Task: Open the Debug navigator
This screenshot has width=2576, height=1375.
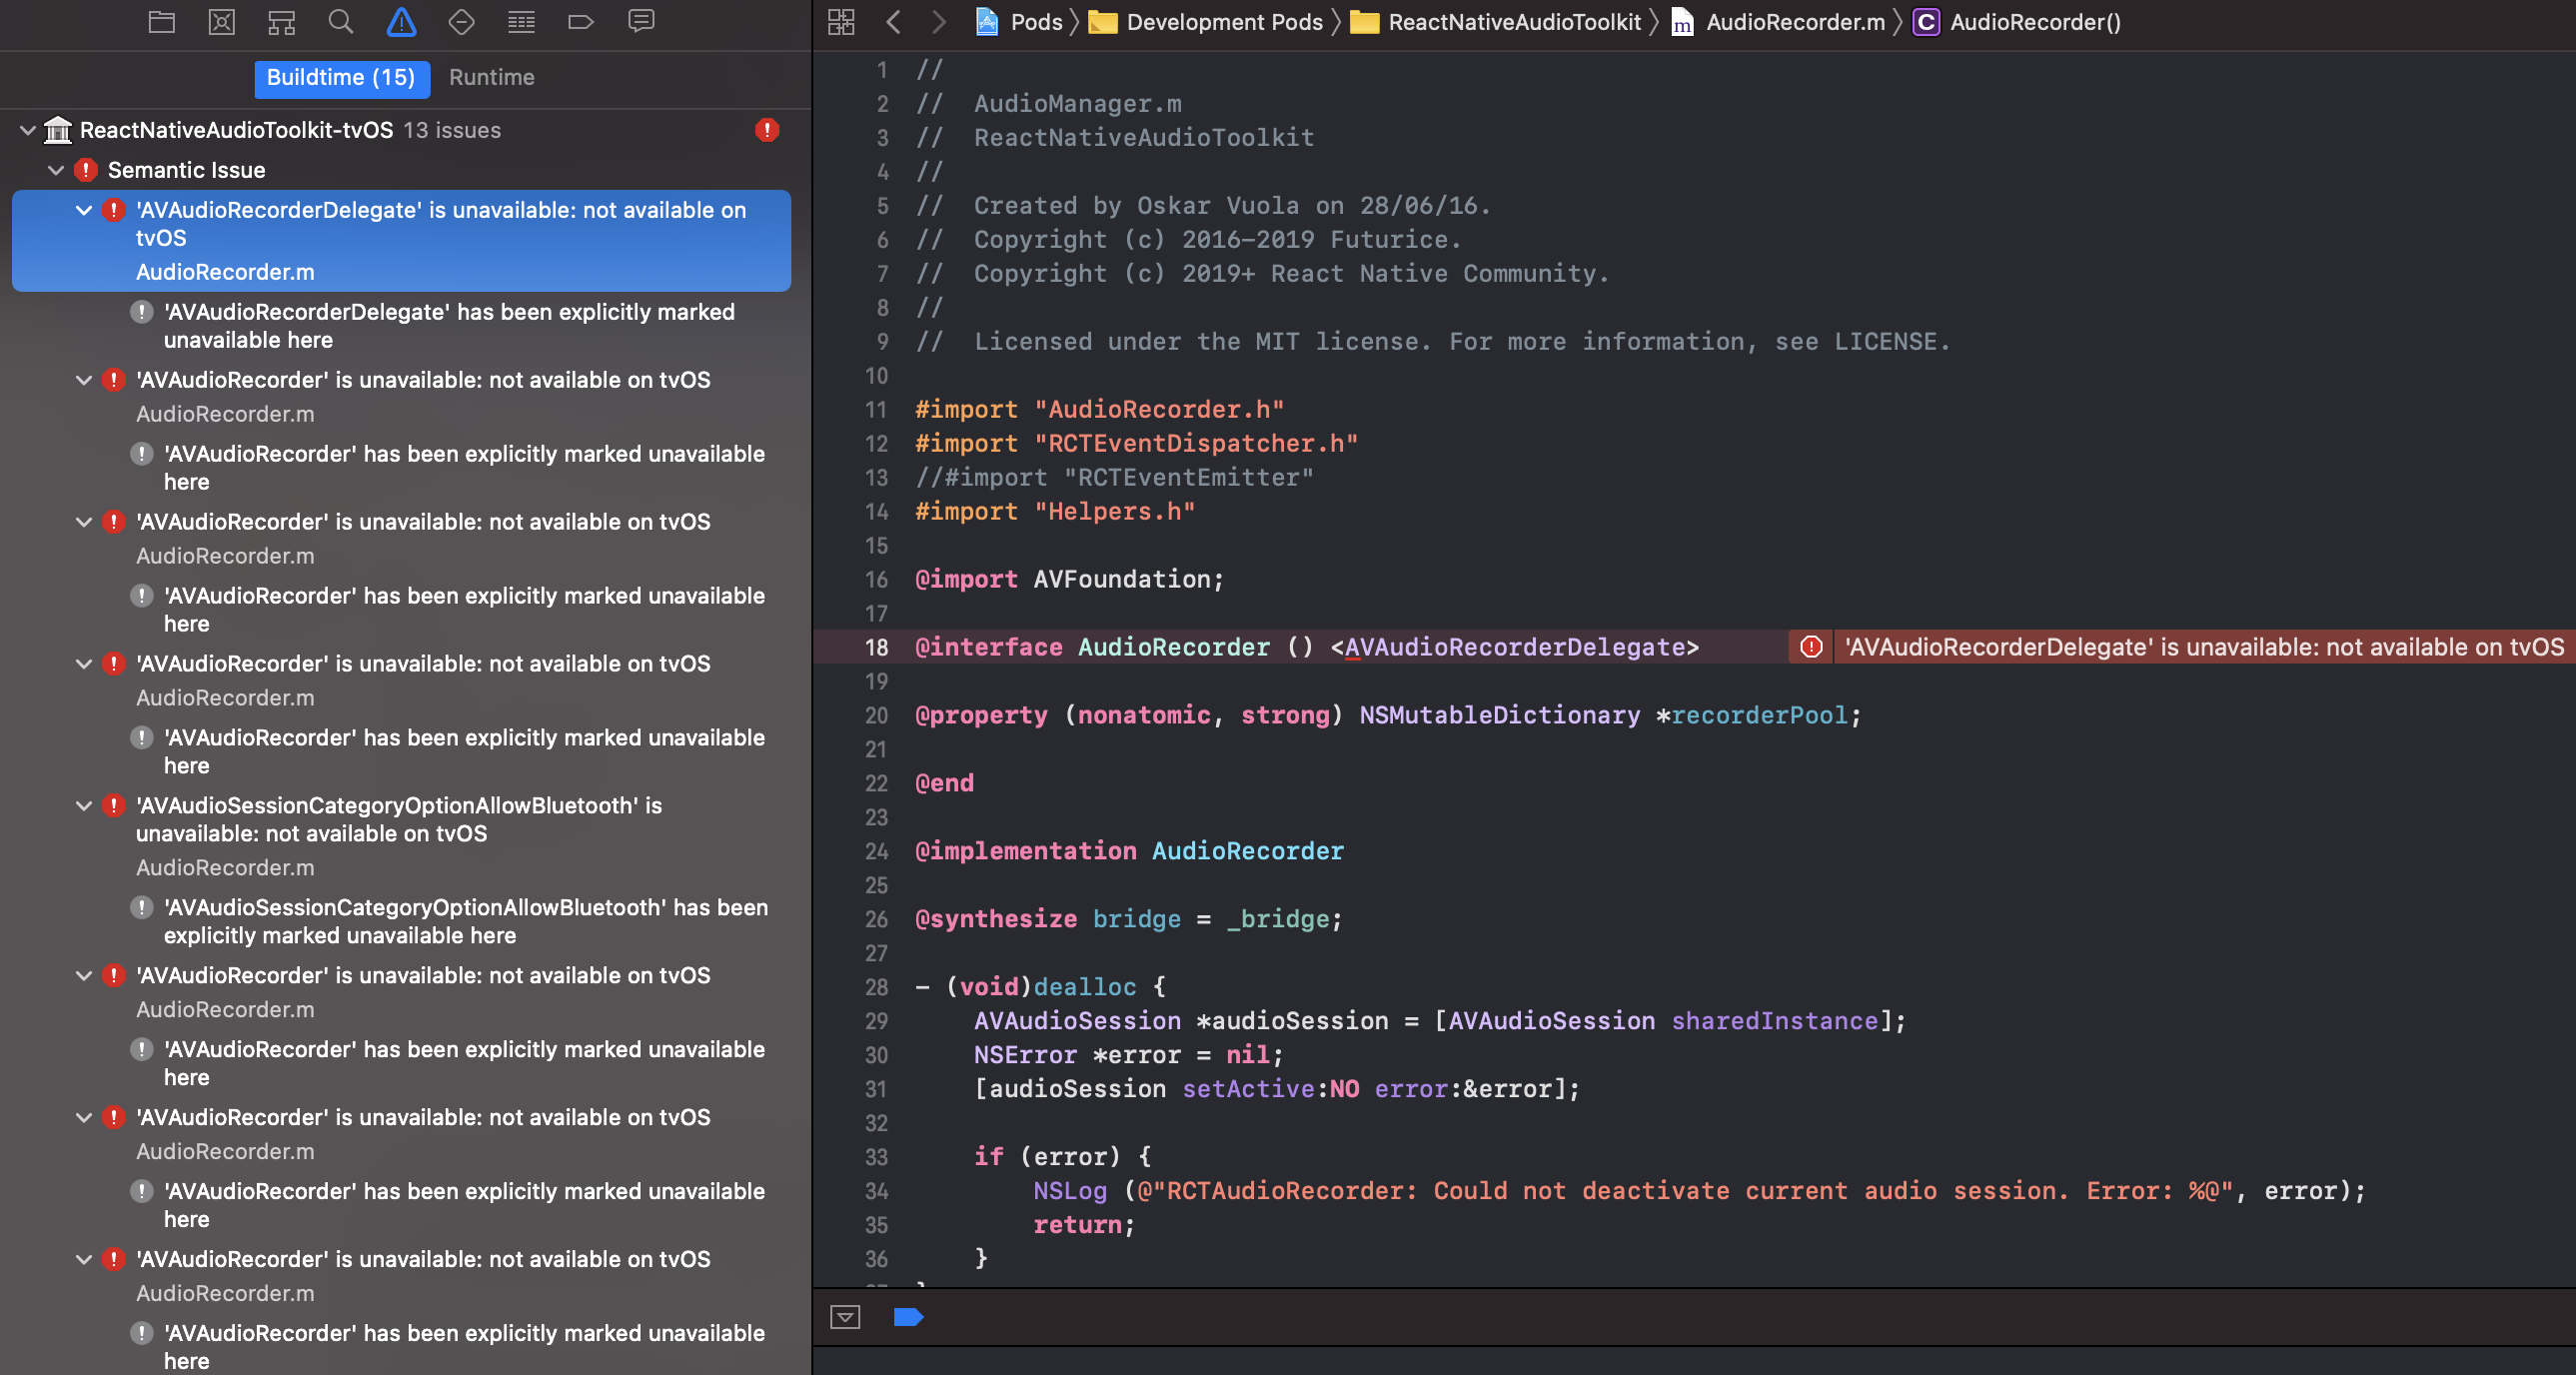Action: [x=521, y=21]
